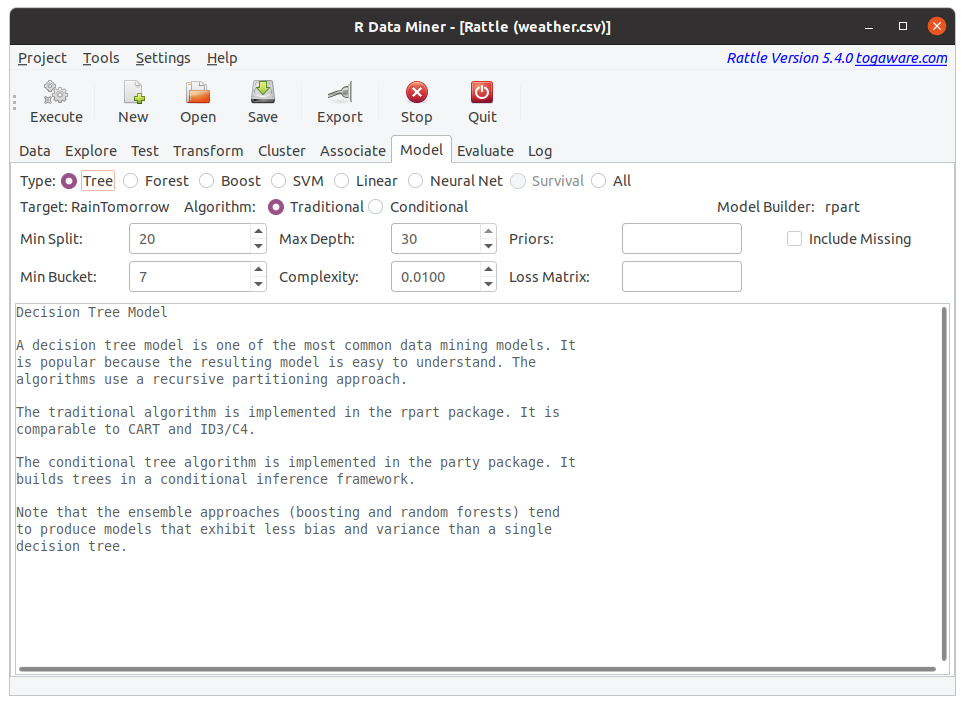The width and height of the screenshot is (965, 705).
Task: Click 'Model Builder:' label
Action: click(766, 207)
